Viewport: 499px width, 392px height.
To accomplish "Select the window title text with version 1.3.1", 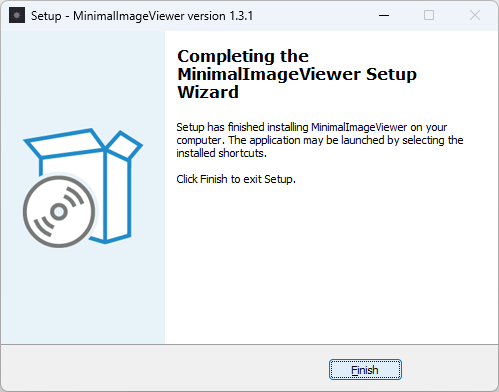I will click(142, 16).
